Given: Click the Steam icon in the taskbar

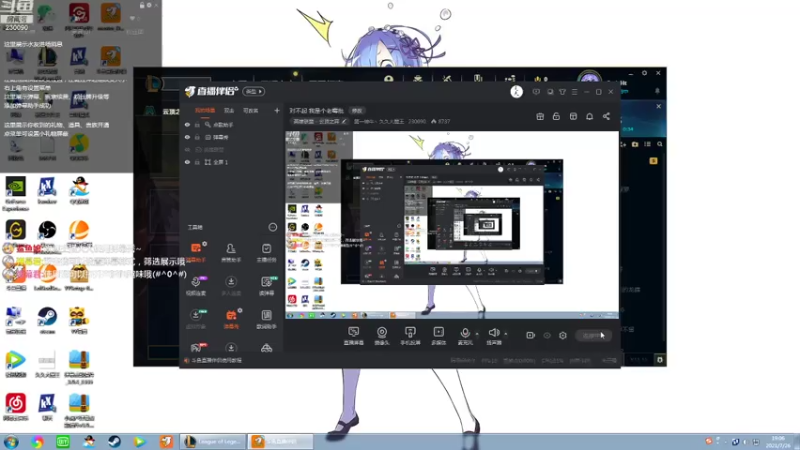Looking at the screenshot, I should coord(114,441).
